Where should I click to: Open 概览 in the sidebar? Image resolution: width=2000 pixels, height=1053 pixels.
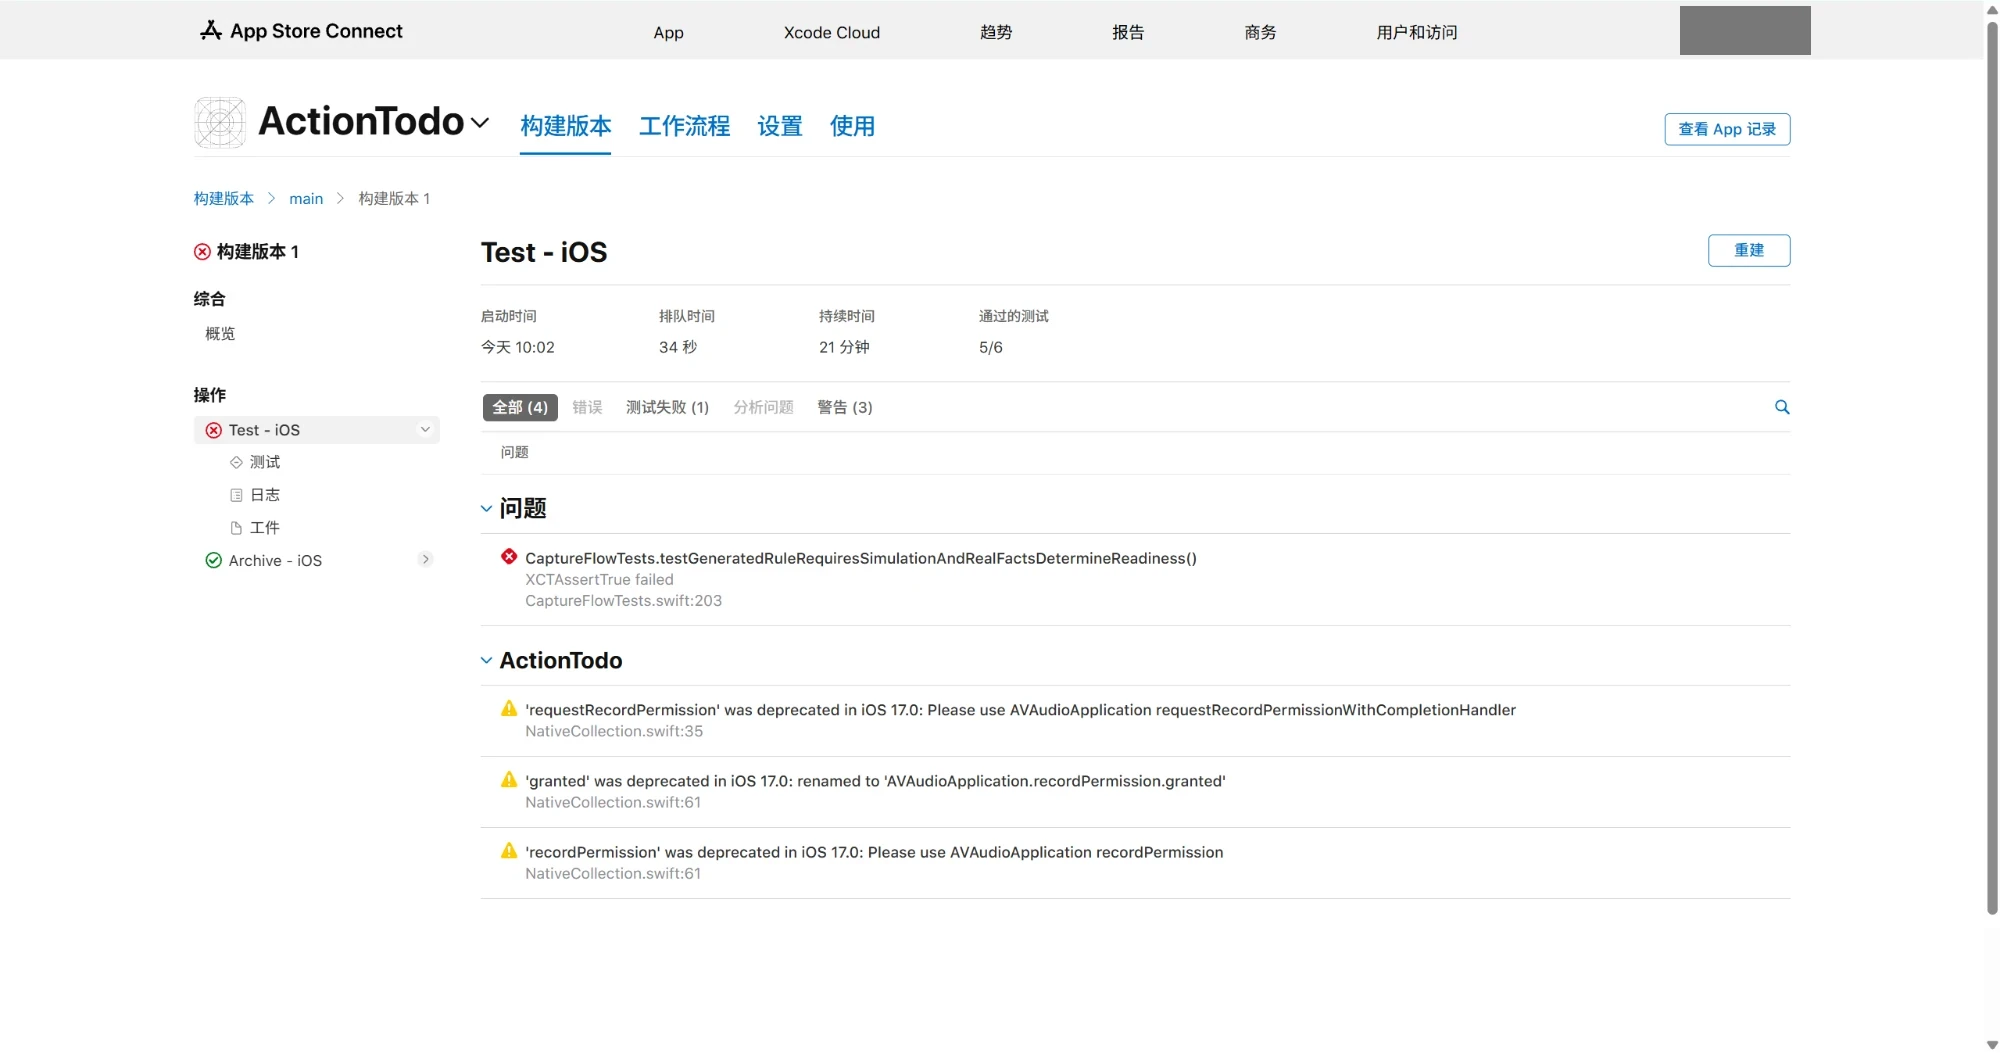pyautogui.click(x=220, y=333)
